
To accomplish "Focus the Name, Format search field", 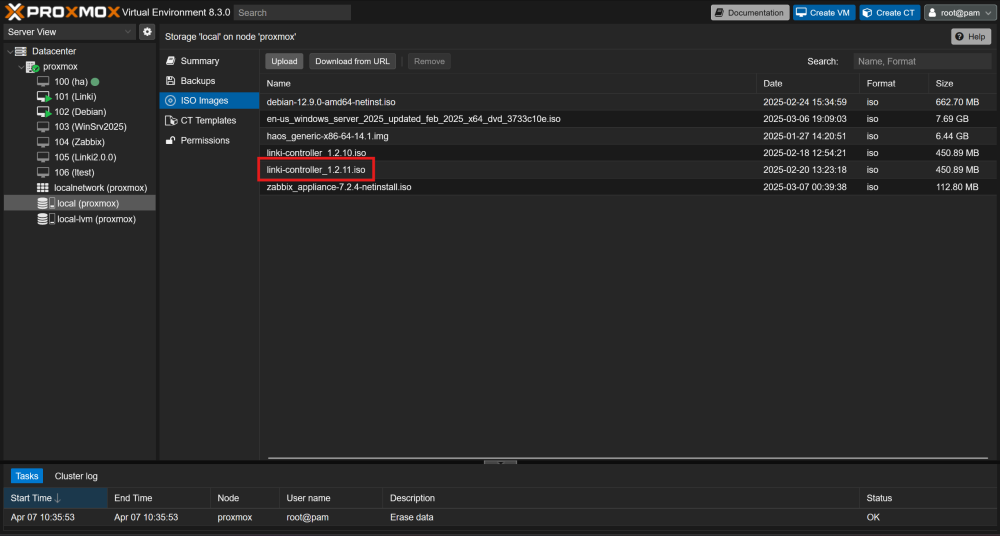I will coord(922,61).
